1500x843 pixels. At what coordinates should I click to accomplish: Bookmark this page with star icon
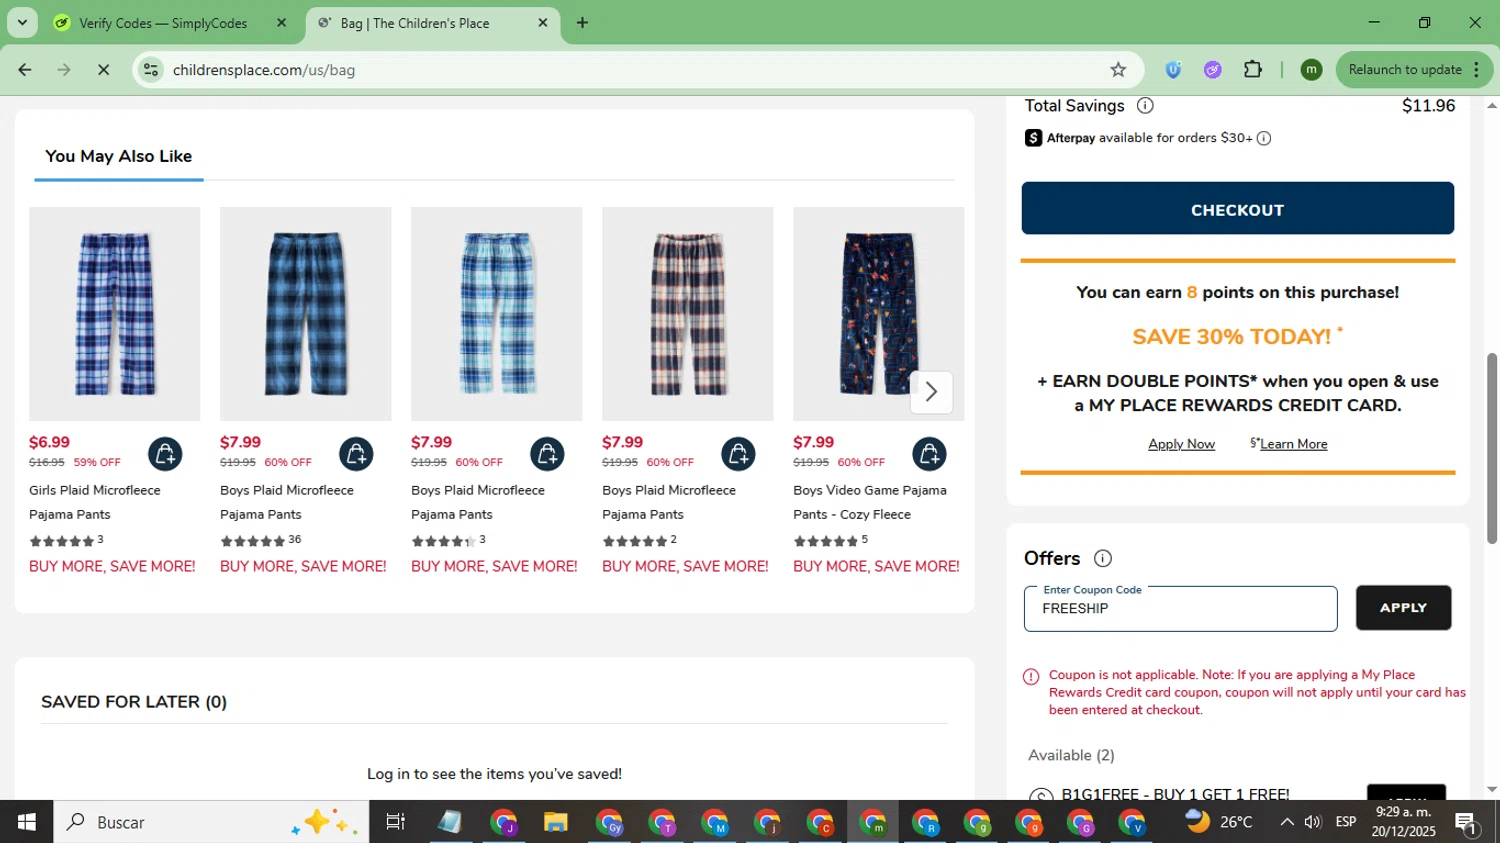tap(1118, 70)
